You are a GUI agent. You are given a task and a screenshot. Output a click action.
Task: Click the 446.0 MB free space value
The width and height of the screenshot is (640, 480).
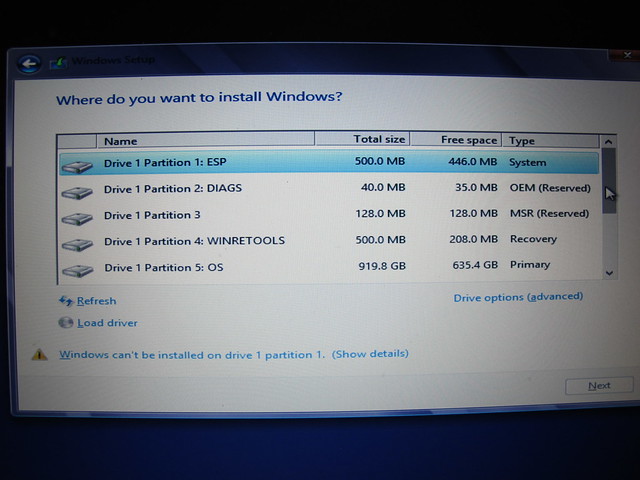click(473, 162)
